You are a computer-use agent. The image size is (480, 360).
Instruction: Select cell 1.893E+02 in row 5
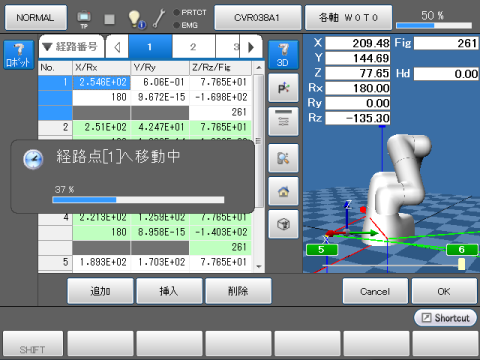point(101,262)
